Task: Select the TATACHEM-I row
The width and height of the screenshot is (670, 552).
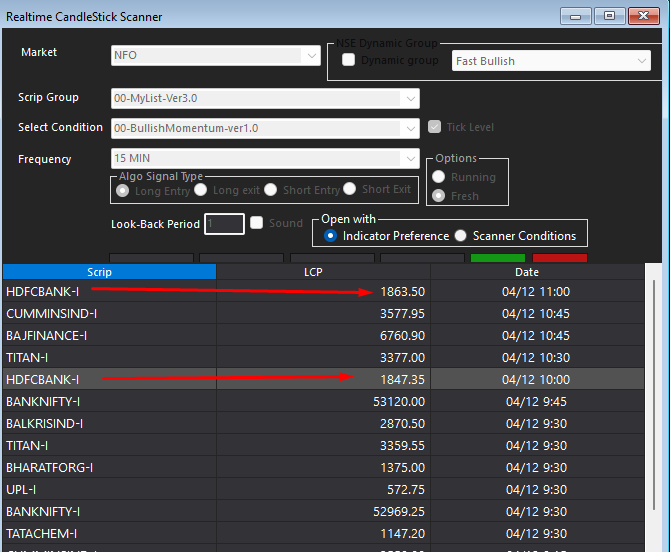Action: (323, 534)
